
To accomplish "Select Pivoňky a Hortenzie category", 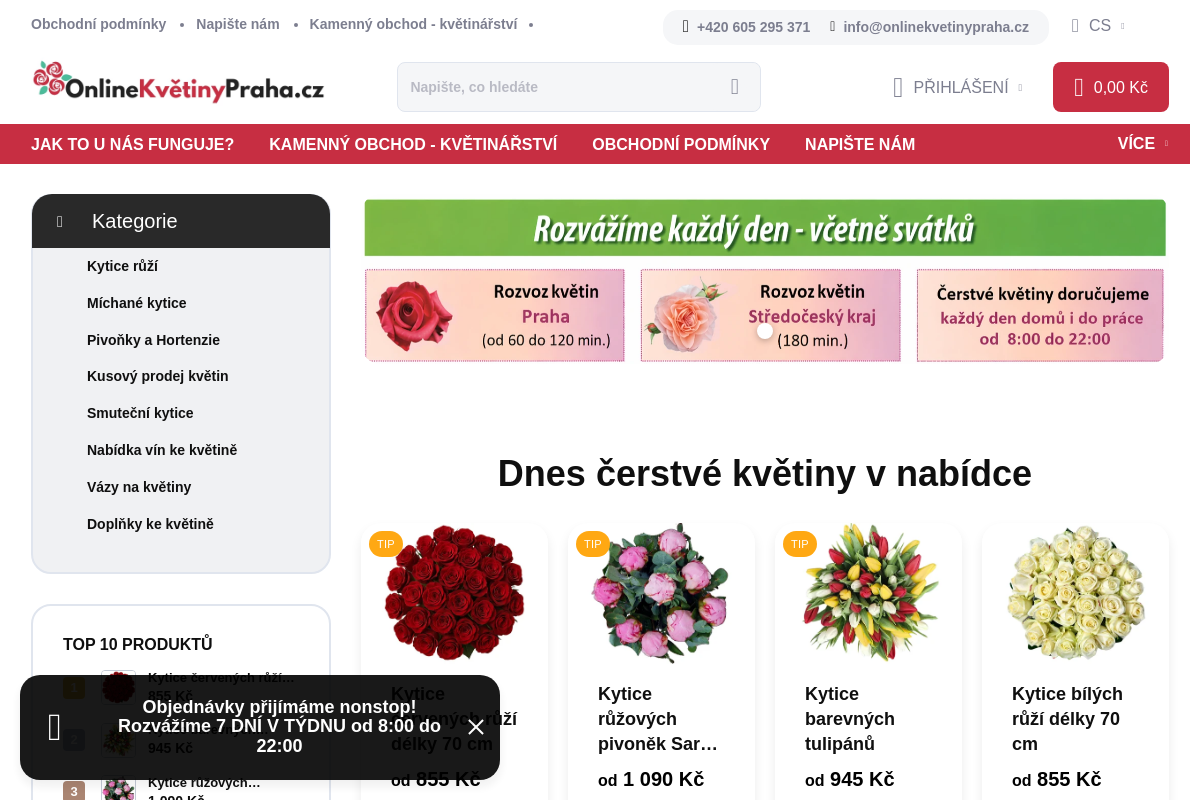I will pos(153,340).
